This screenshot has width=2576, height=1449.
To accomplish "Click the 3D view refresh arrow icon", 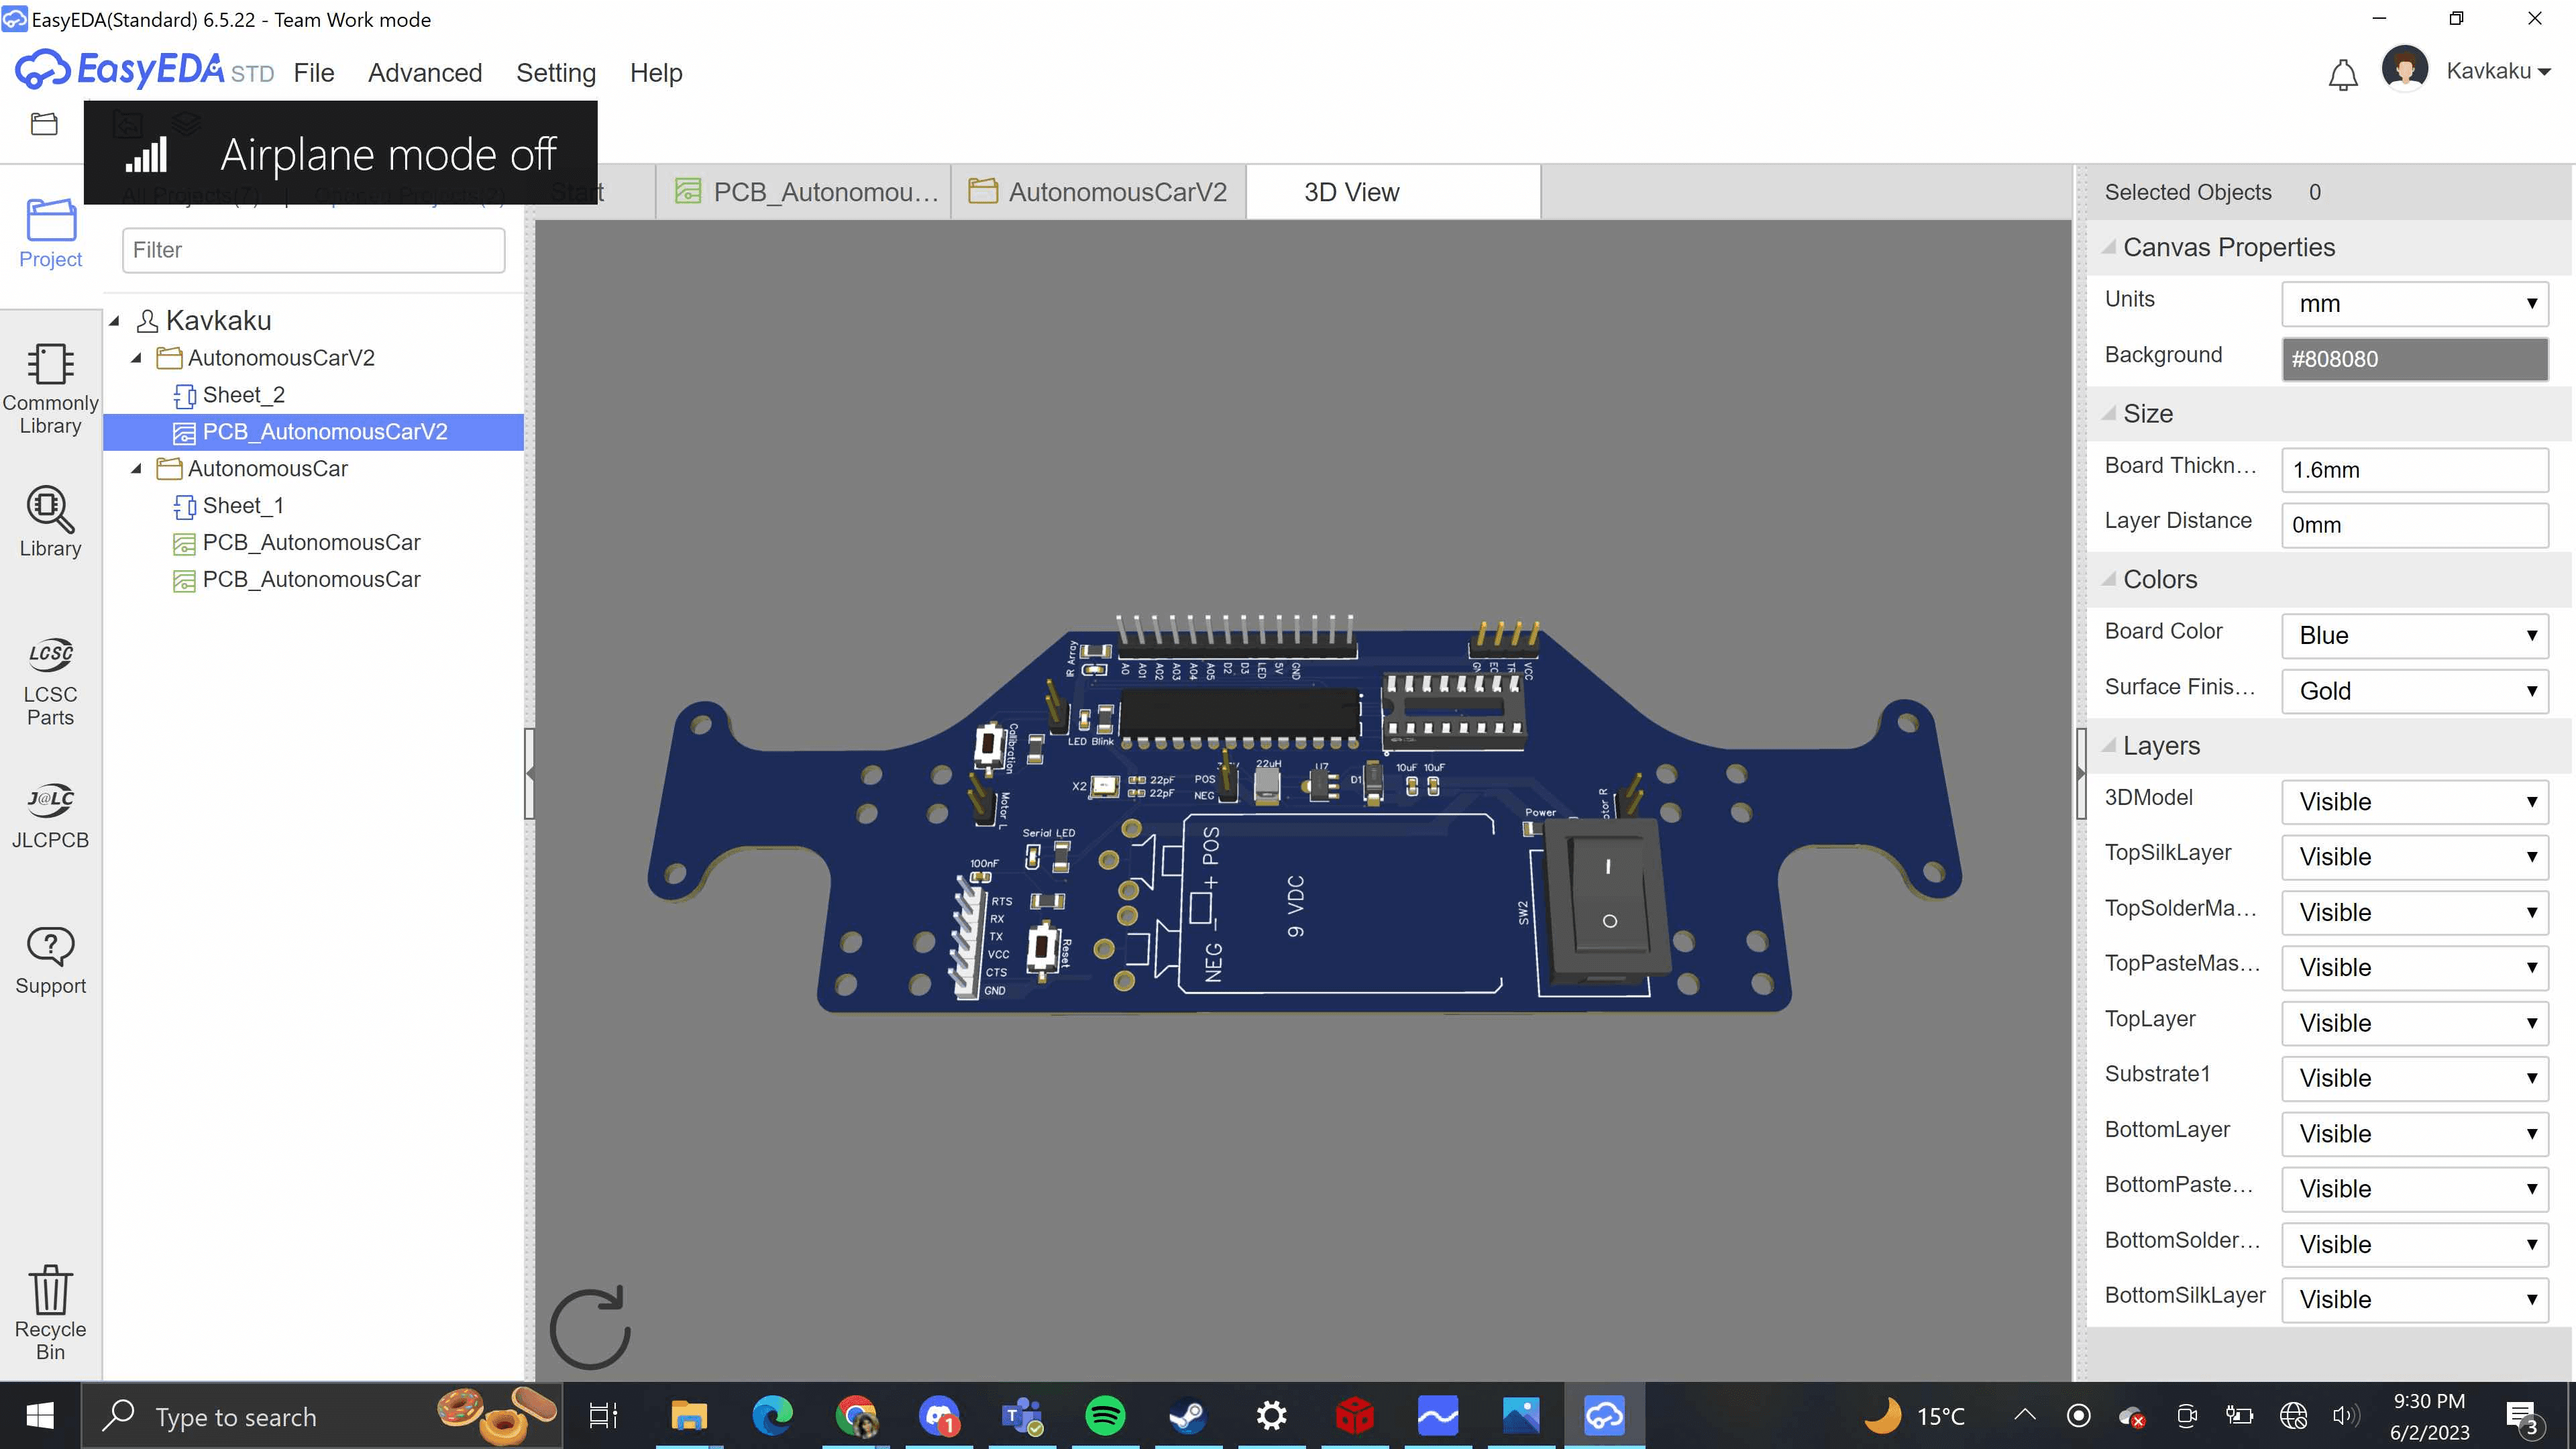I will (590, 1328).
